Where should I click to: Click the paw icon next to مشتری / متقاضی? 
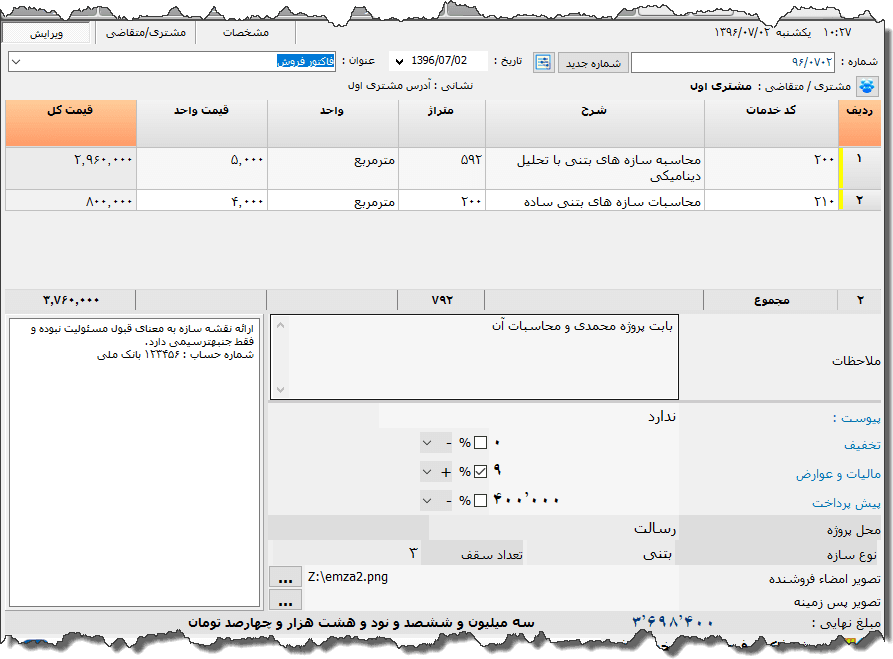tap(868, 85)
